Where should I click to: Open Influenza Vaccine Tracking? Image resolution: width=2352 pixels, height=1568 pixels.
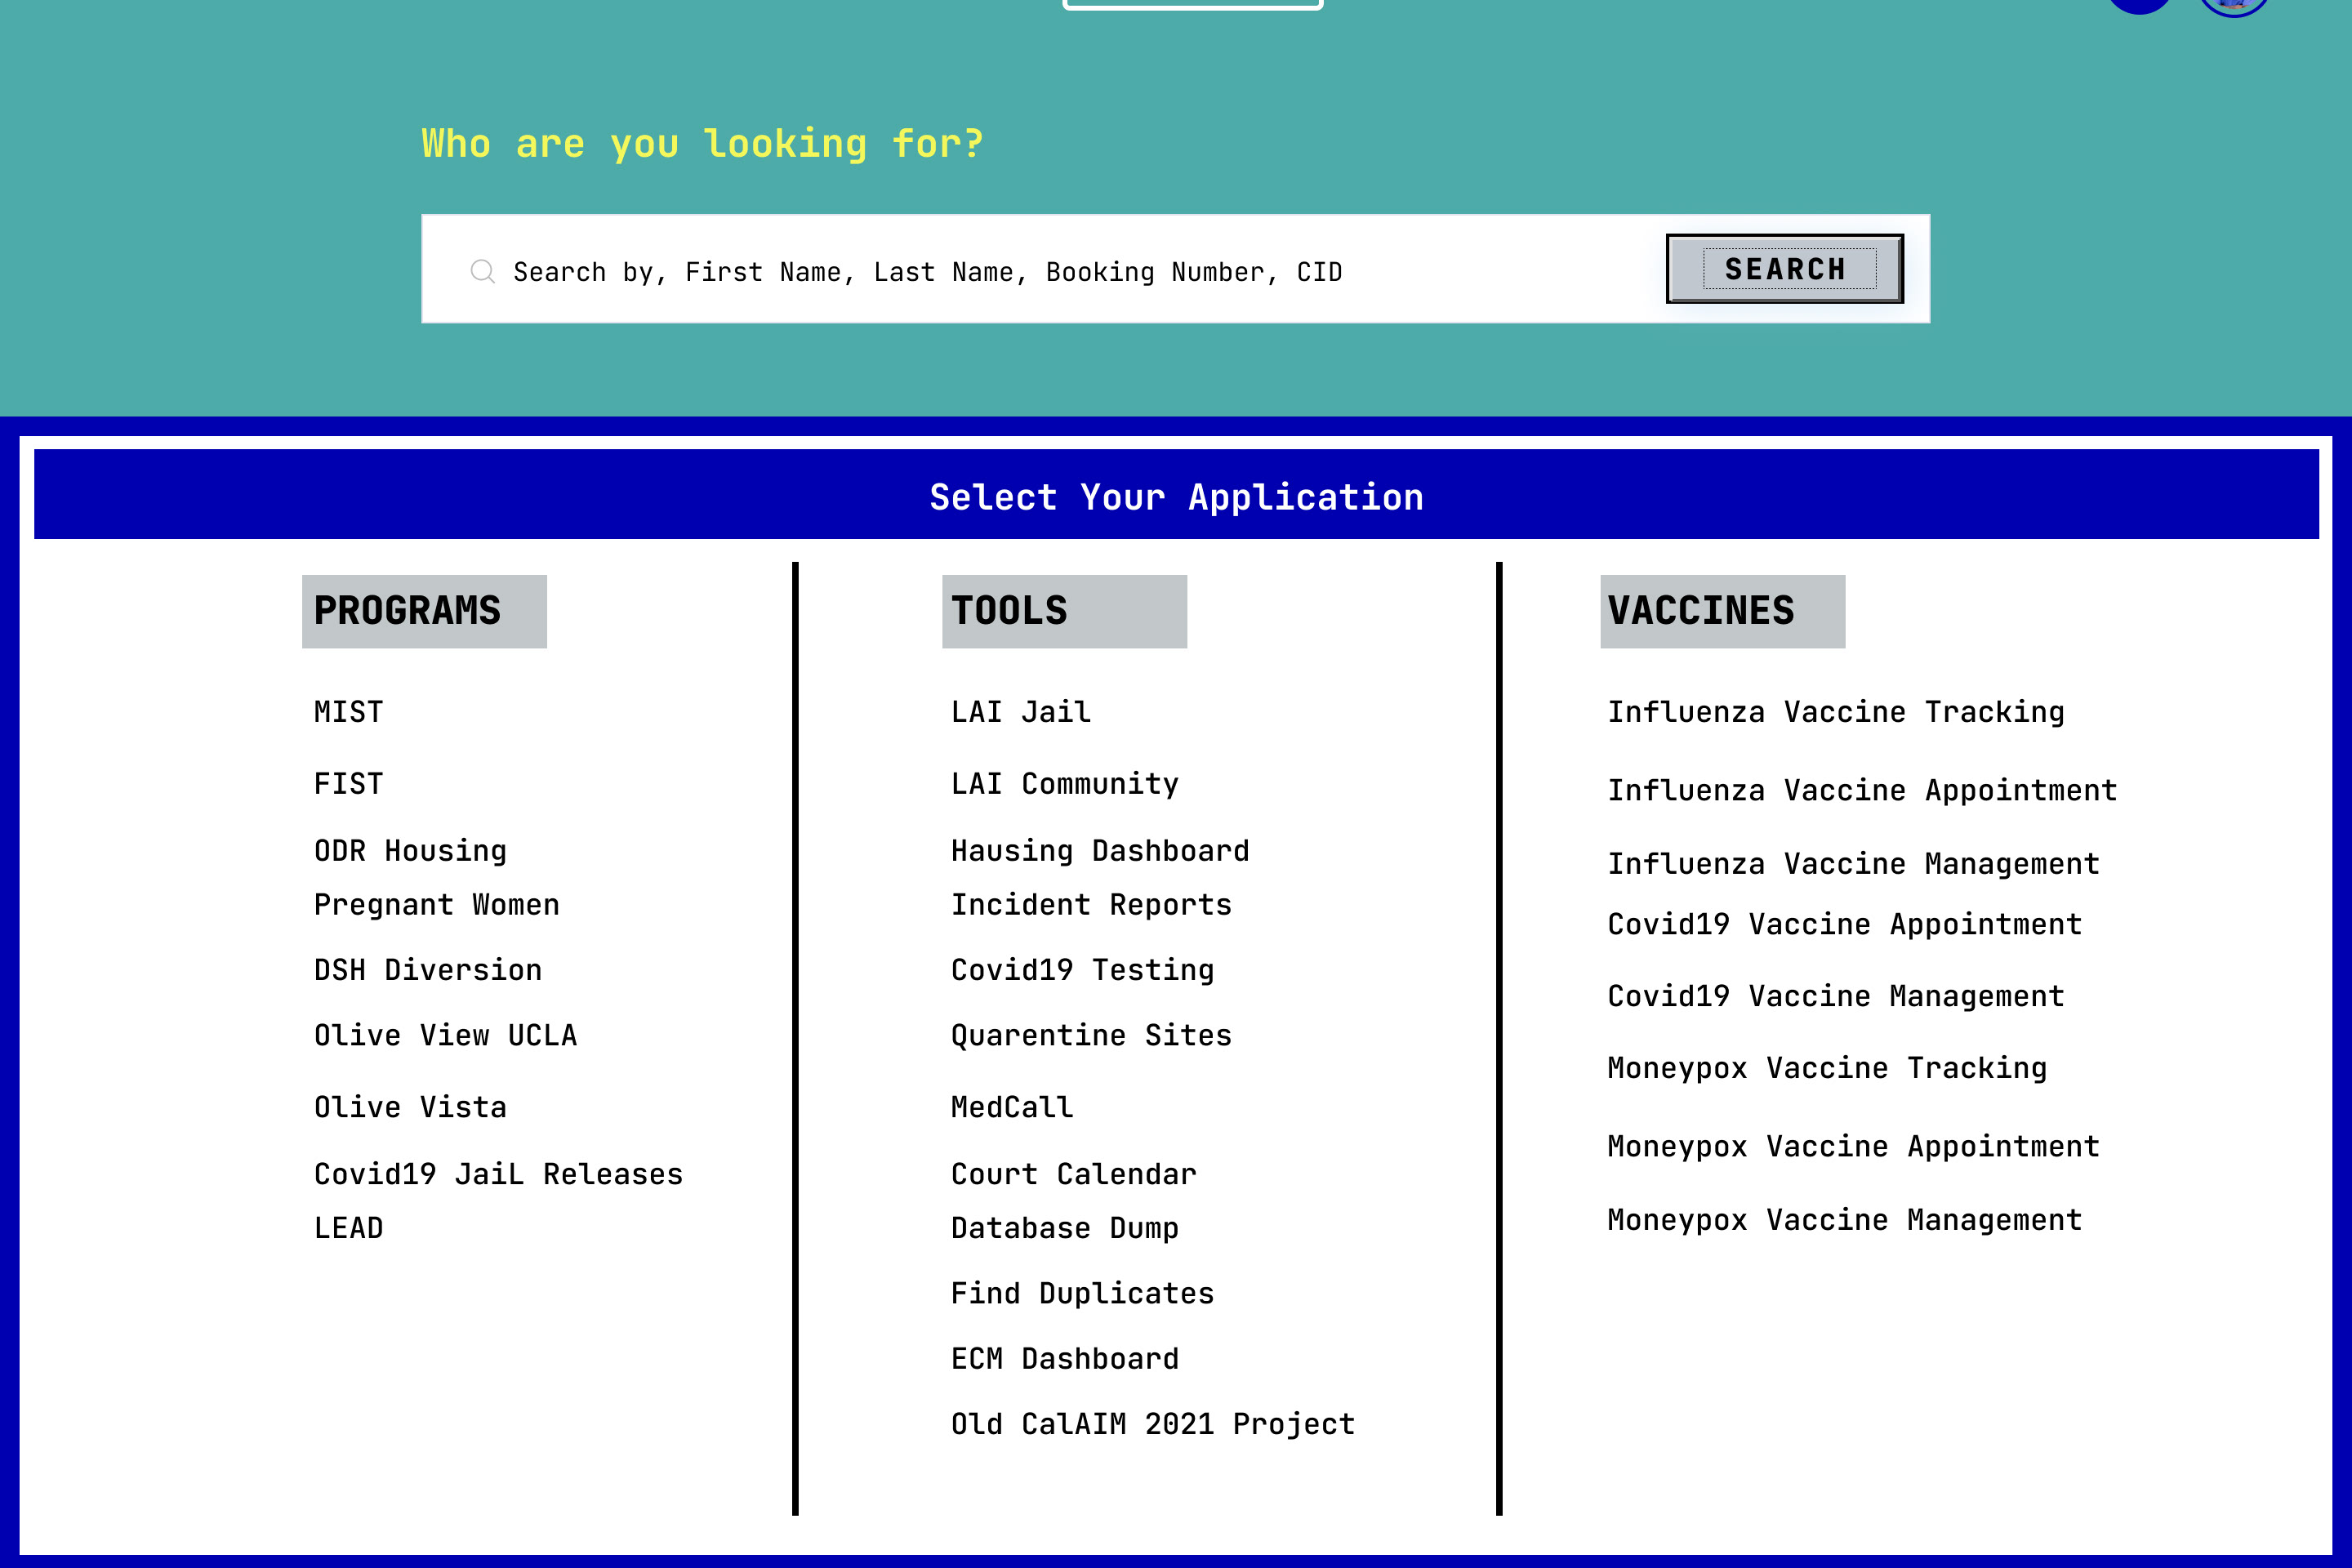[1836, 712]
